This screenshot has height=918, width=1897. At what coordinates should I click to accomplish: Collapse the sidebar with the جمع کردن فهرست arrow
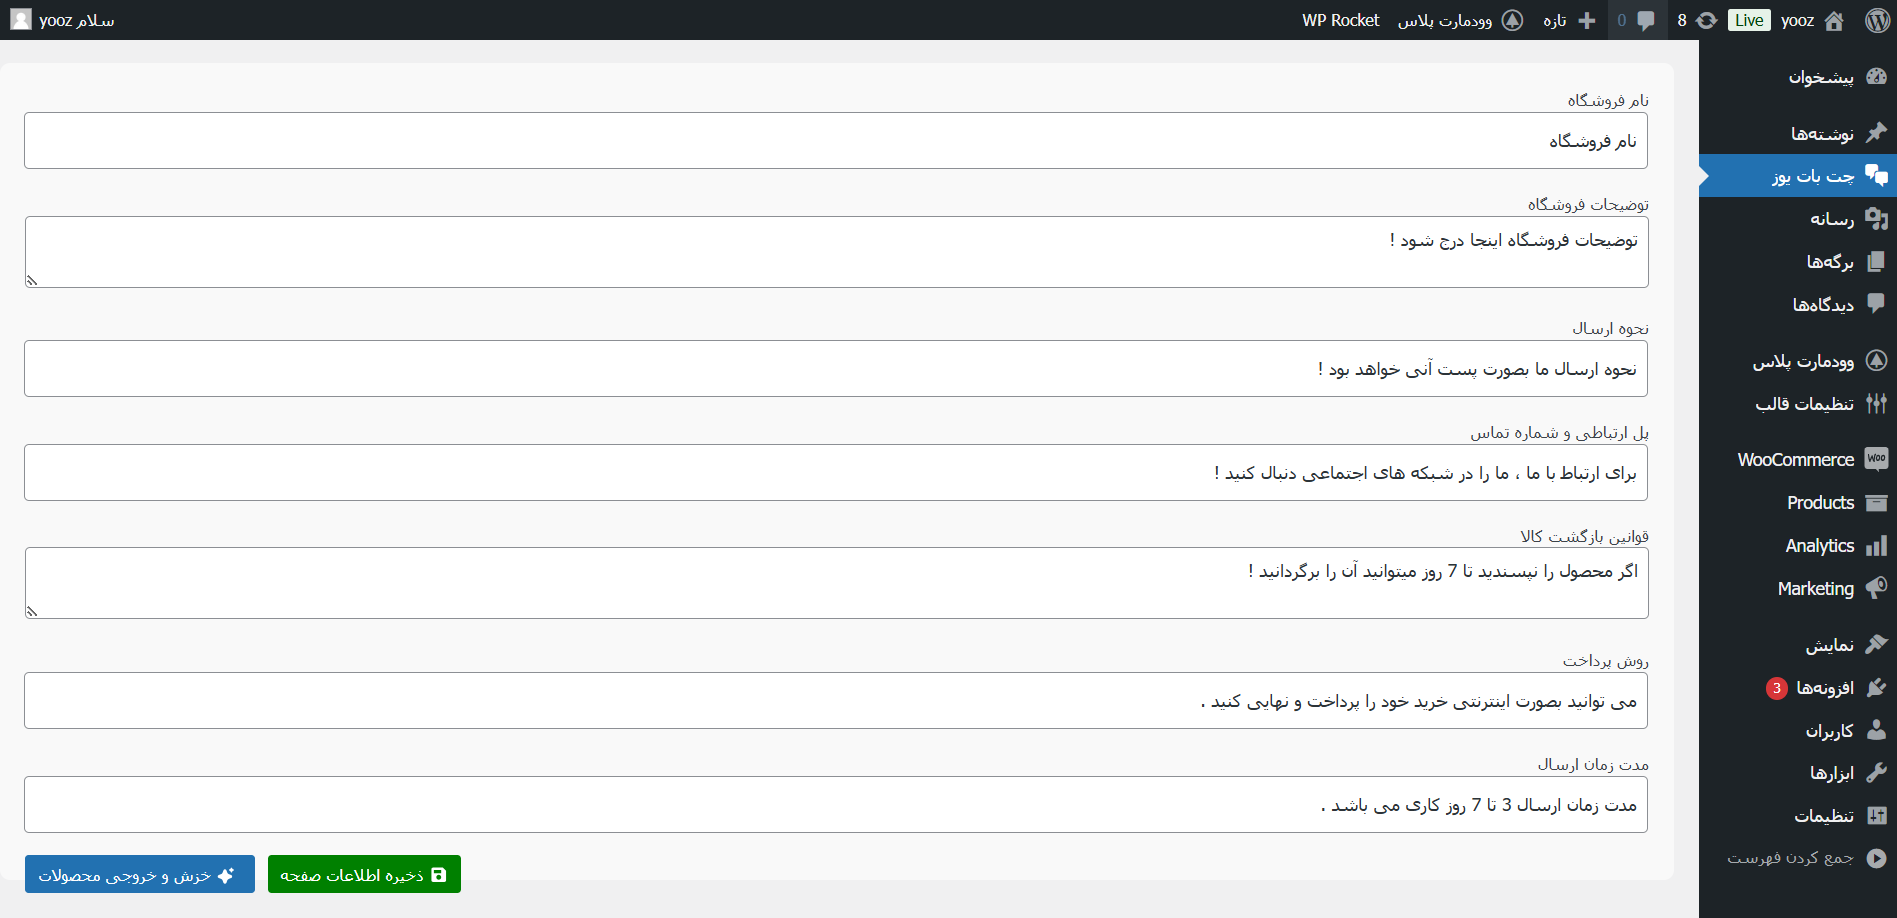point(1877,858)
